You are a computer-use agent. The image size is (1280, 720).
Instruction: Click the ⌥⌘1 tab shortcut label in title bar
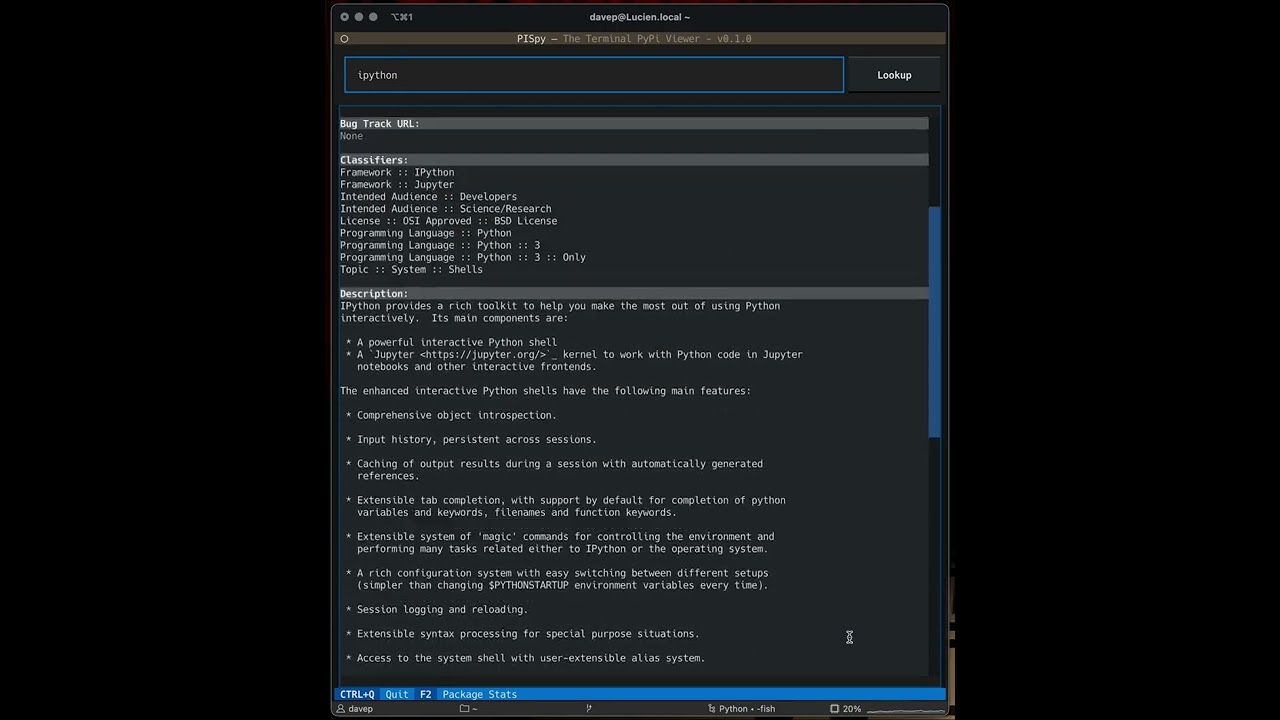(x=402, y=17)
